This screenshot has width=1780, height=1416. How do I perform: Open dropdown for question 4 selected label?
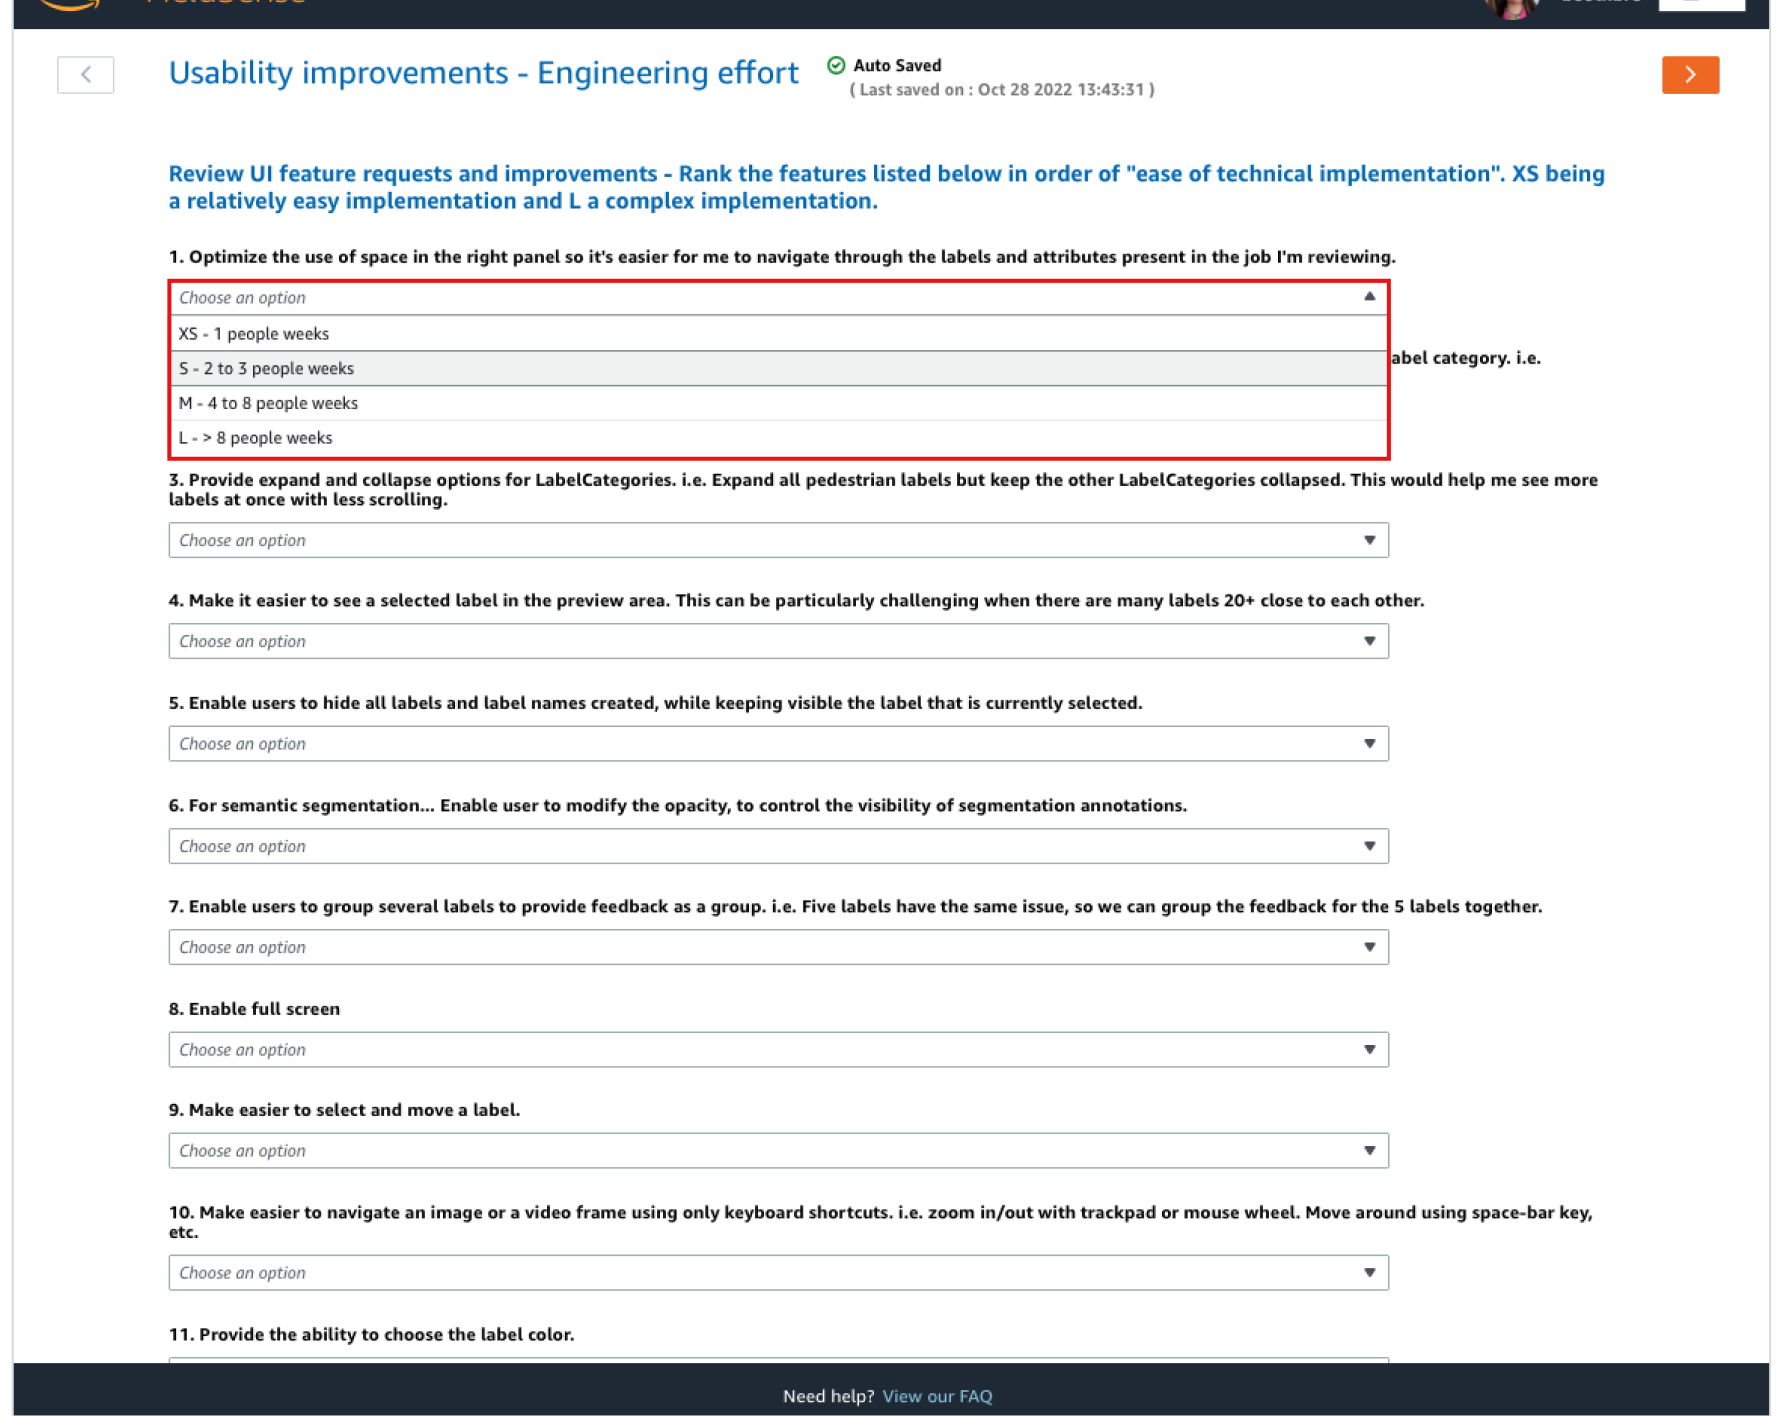778,641
